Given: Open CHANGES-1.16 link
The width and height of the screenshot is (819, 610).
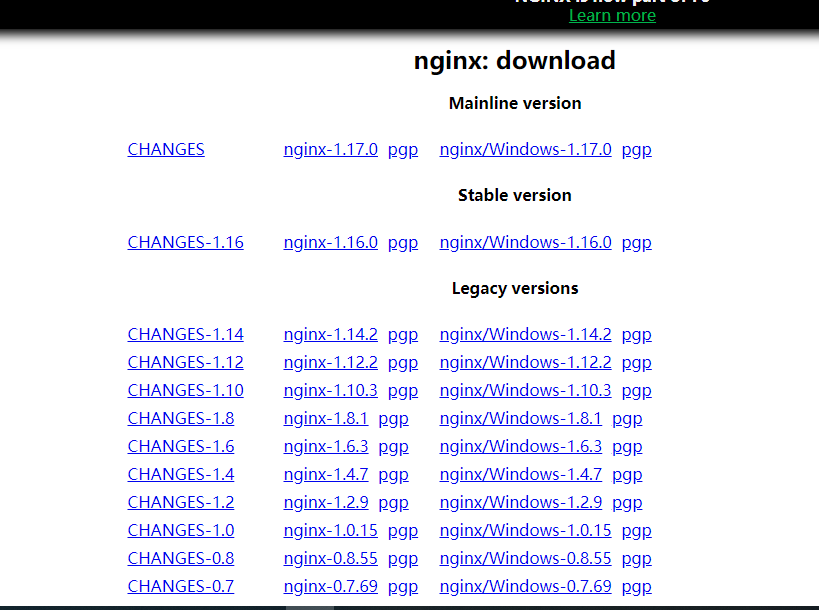Looking at the screenshot, I should pos(185,242).
